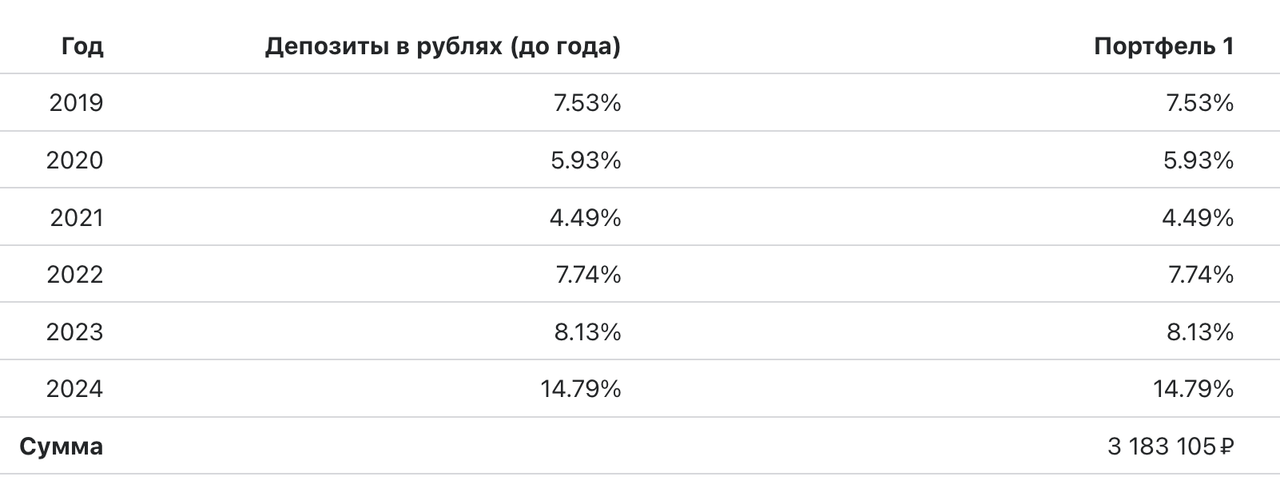Image resolution: width=1280 pixels, height=484 pixels.
Task: Select the 2023 year cell
Action: [75, 331]
